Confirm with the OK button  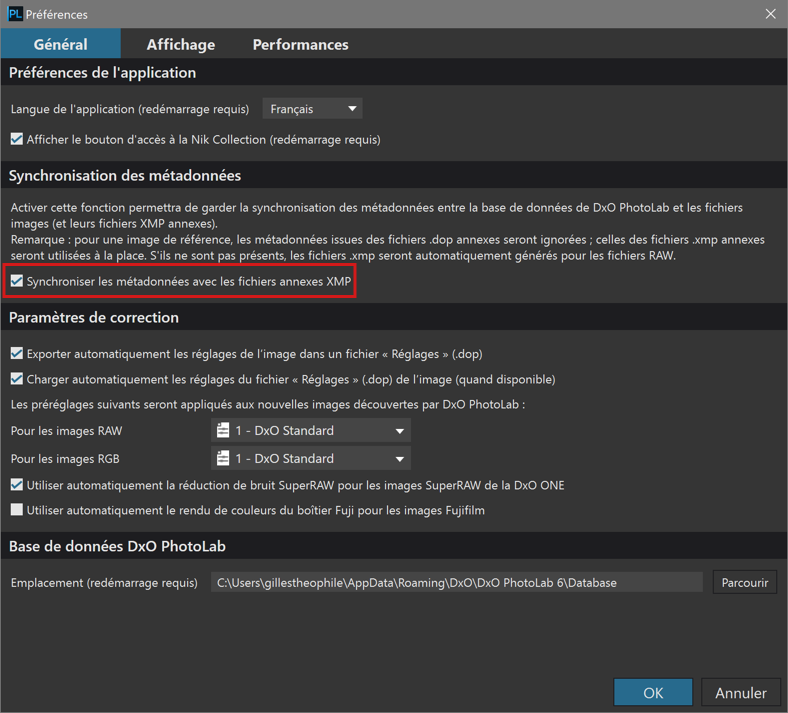click(x=653, y=692)
